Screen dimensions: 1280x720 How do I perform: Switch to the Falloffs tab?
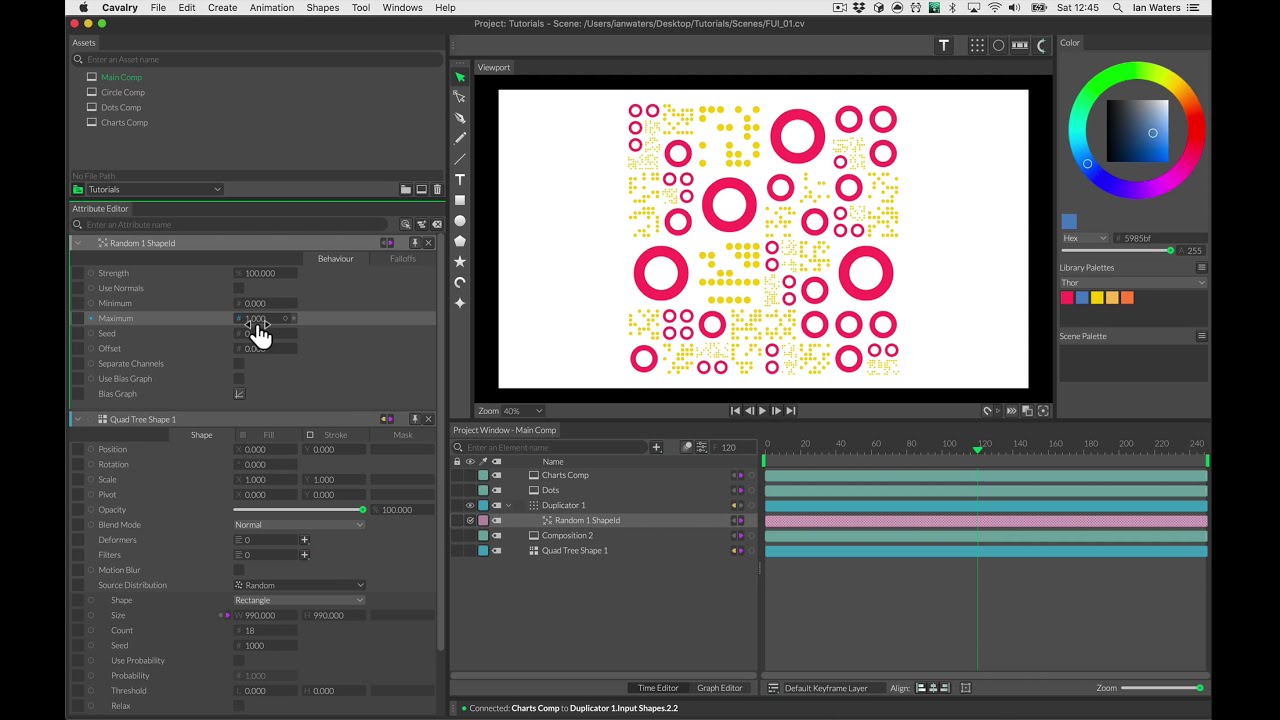[x=402, y=259]
